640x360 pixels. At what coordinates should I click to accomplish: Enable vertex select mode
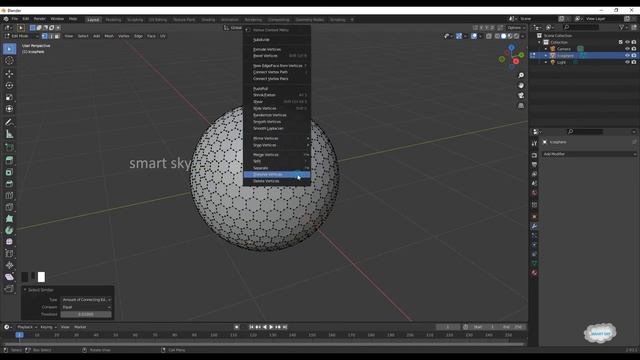click(x=44, y=36)
